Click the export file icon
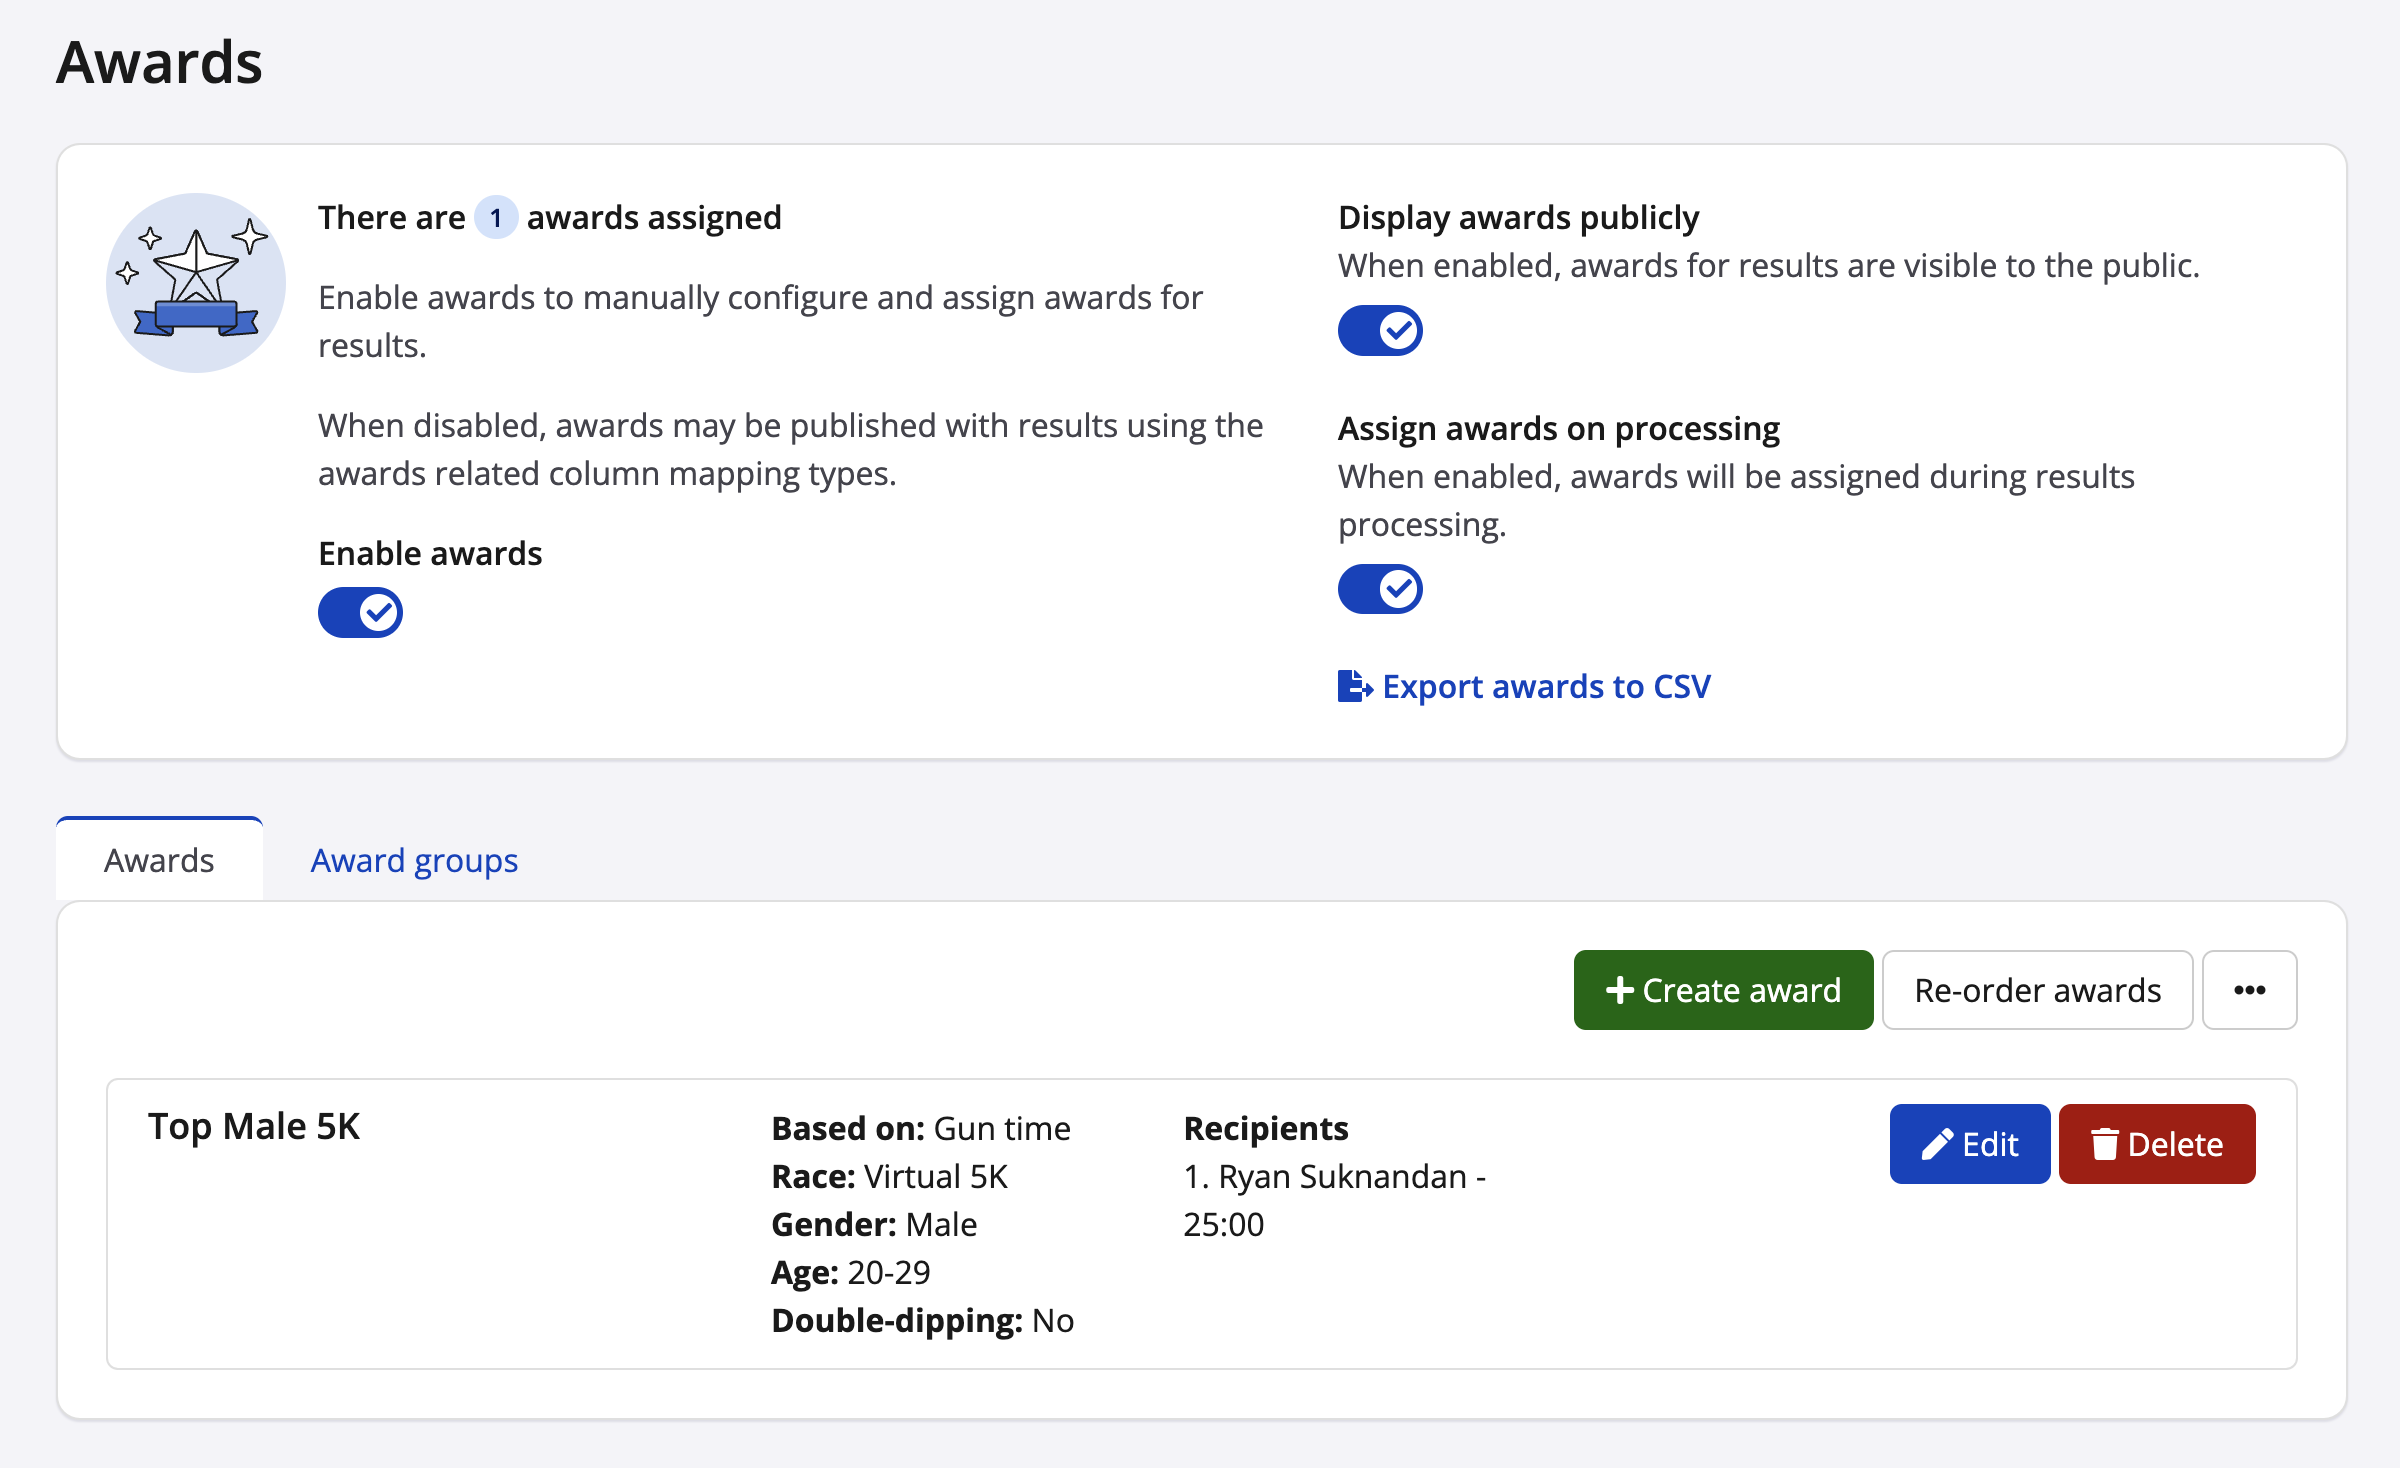 [1354, 687]
